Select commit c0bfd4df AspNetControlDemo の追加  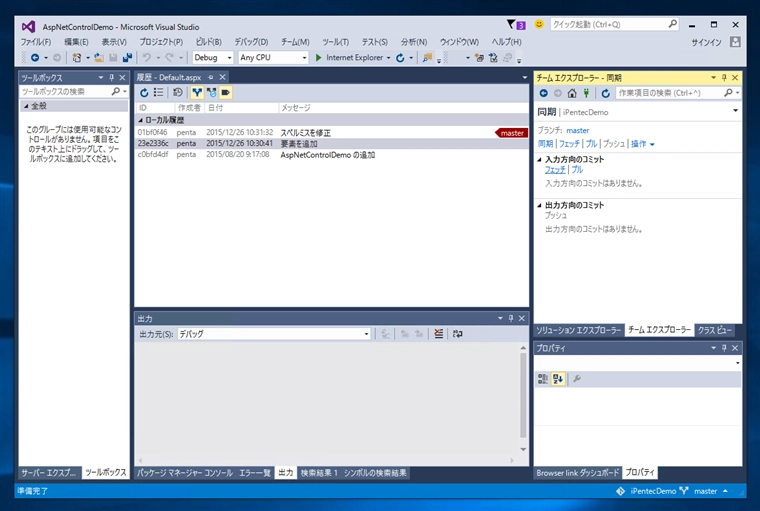(332, 155)
